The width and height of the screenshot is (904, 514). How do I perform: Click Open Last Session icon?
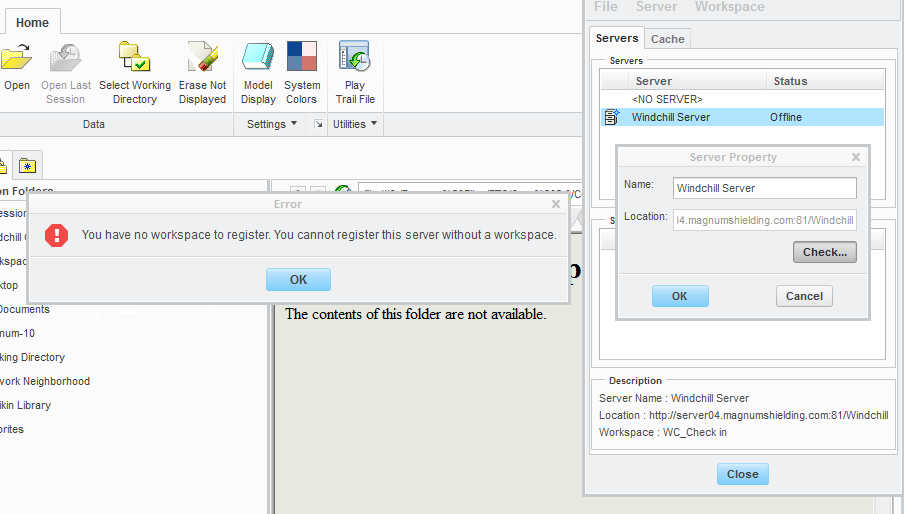point(65,58)
